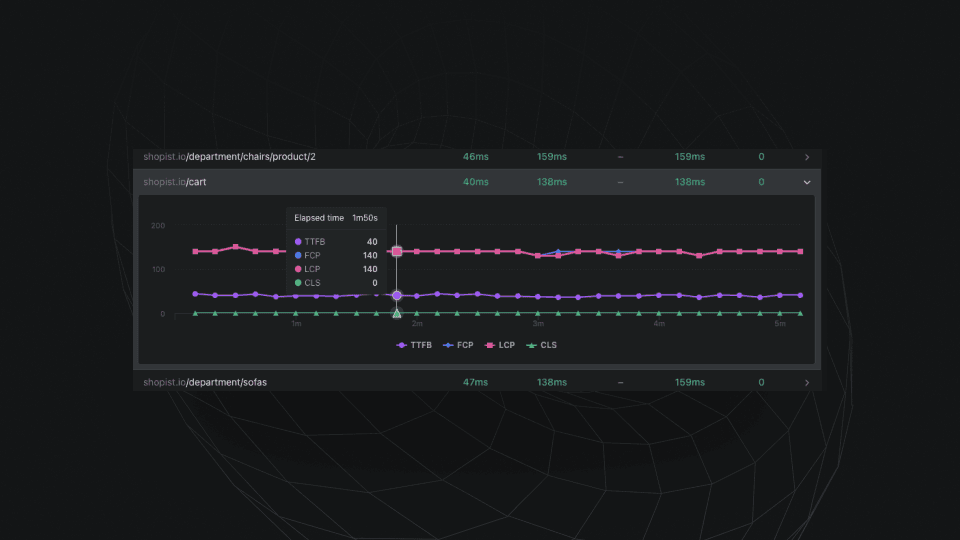
Task: Toggle LCP series in chart legend
Action: tap(500, 345)
